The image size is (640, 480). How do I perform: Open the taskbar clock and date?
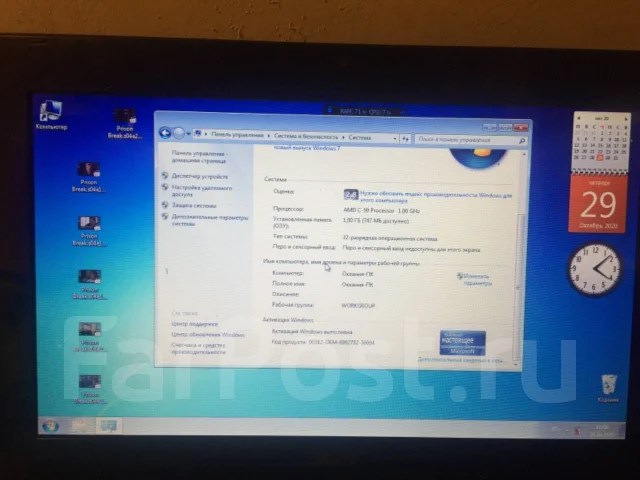coord(602,431)
